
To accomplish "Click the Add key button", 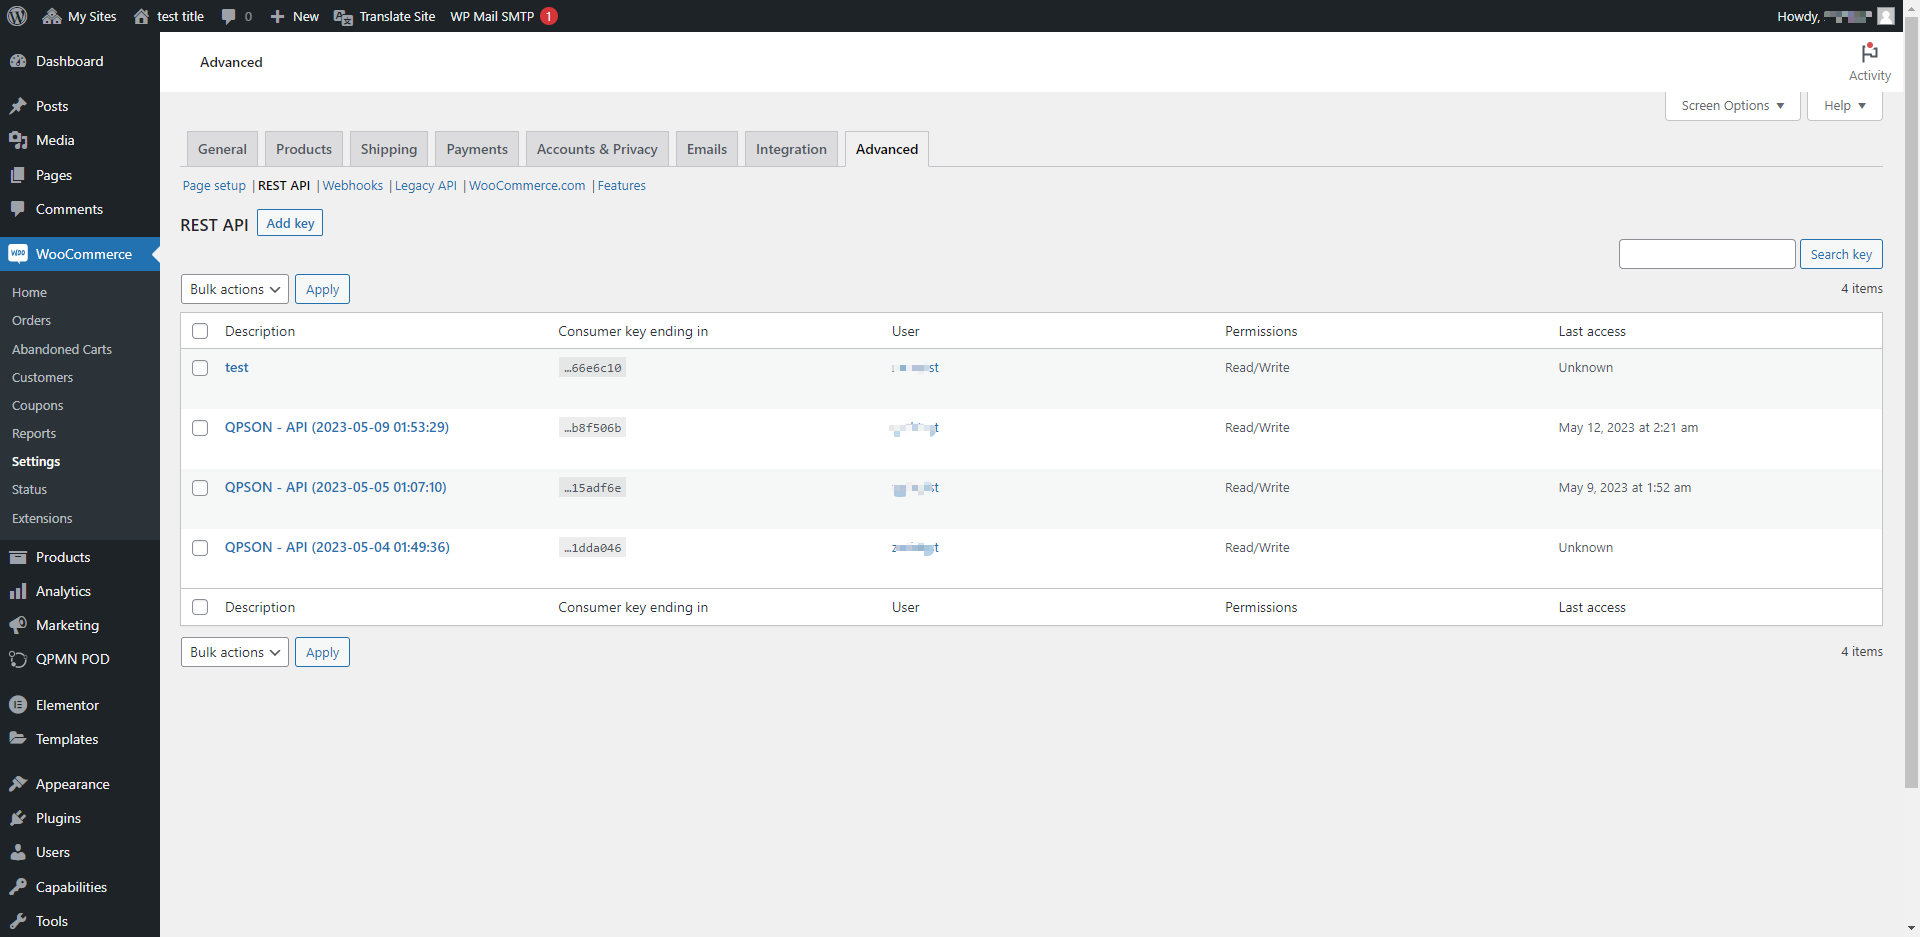I will pos(290,223).
